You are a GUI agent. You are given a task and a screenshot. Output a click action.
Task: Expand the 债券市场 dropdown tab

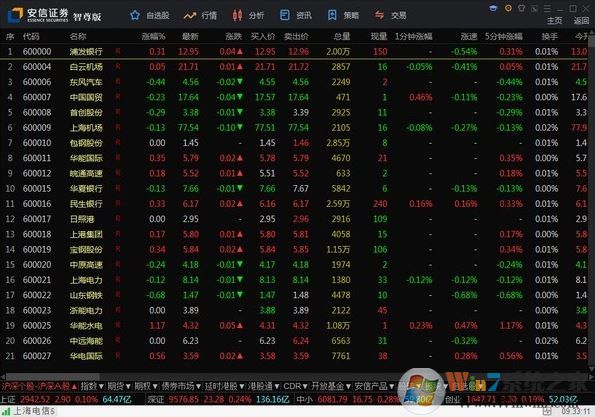click(x=181, y=386)
